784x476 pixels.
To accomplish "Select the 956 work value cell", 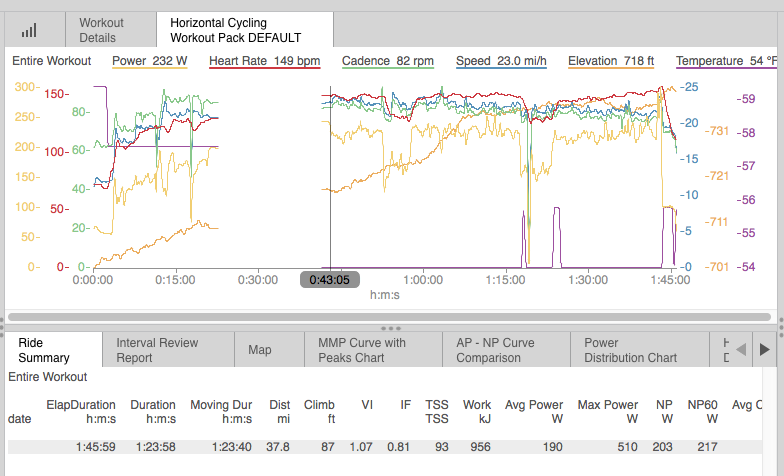I will pyautogui.click(x=480, y=447).
